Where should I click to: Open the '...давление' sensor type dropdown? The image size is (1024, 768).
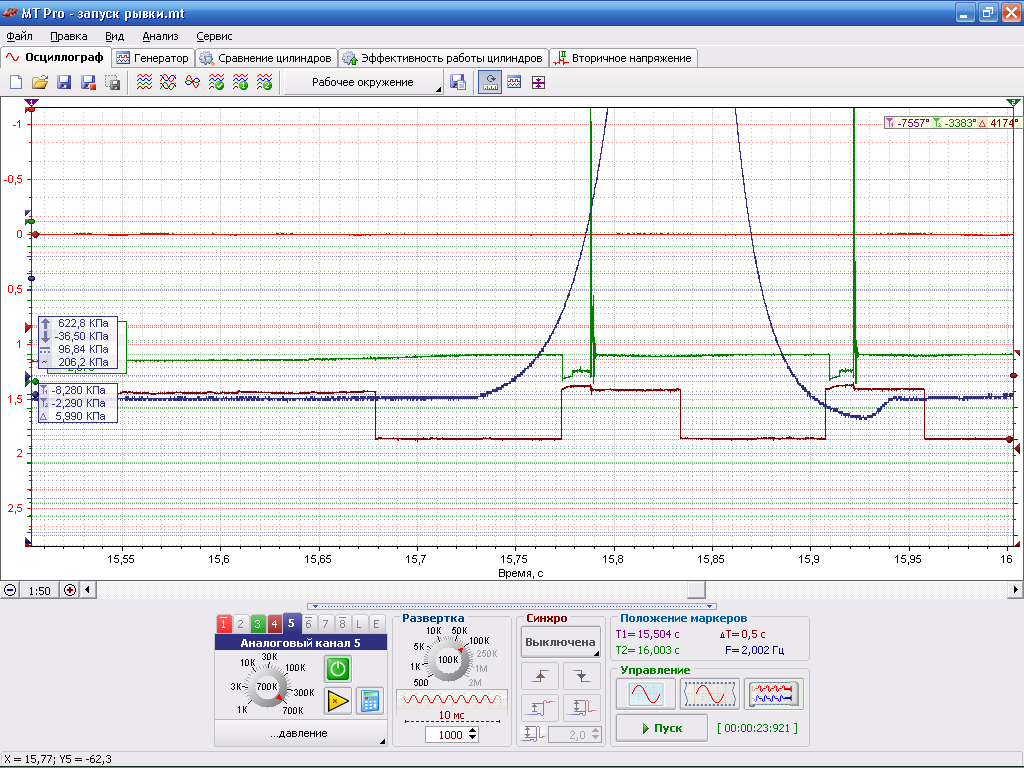tap(300, 733)
